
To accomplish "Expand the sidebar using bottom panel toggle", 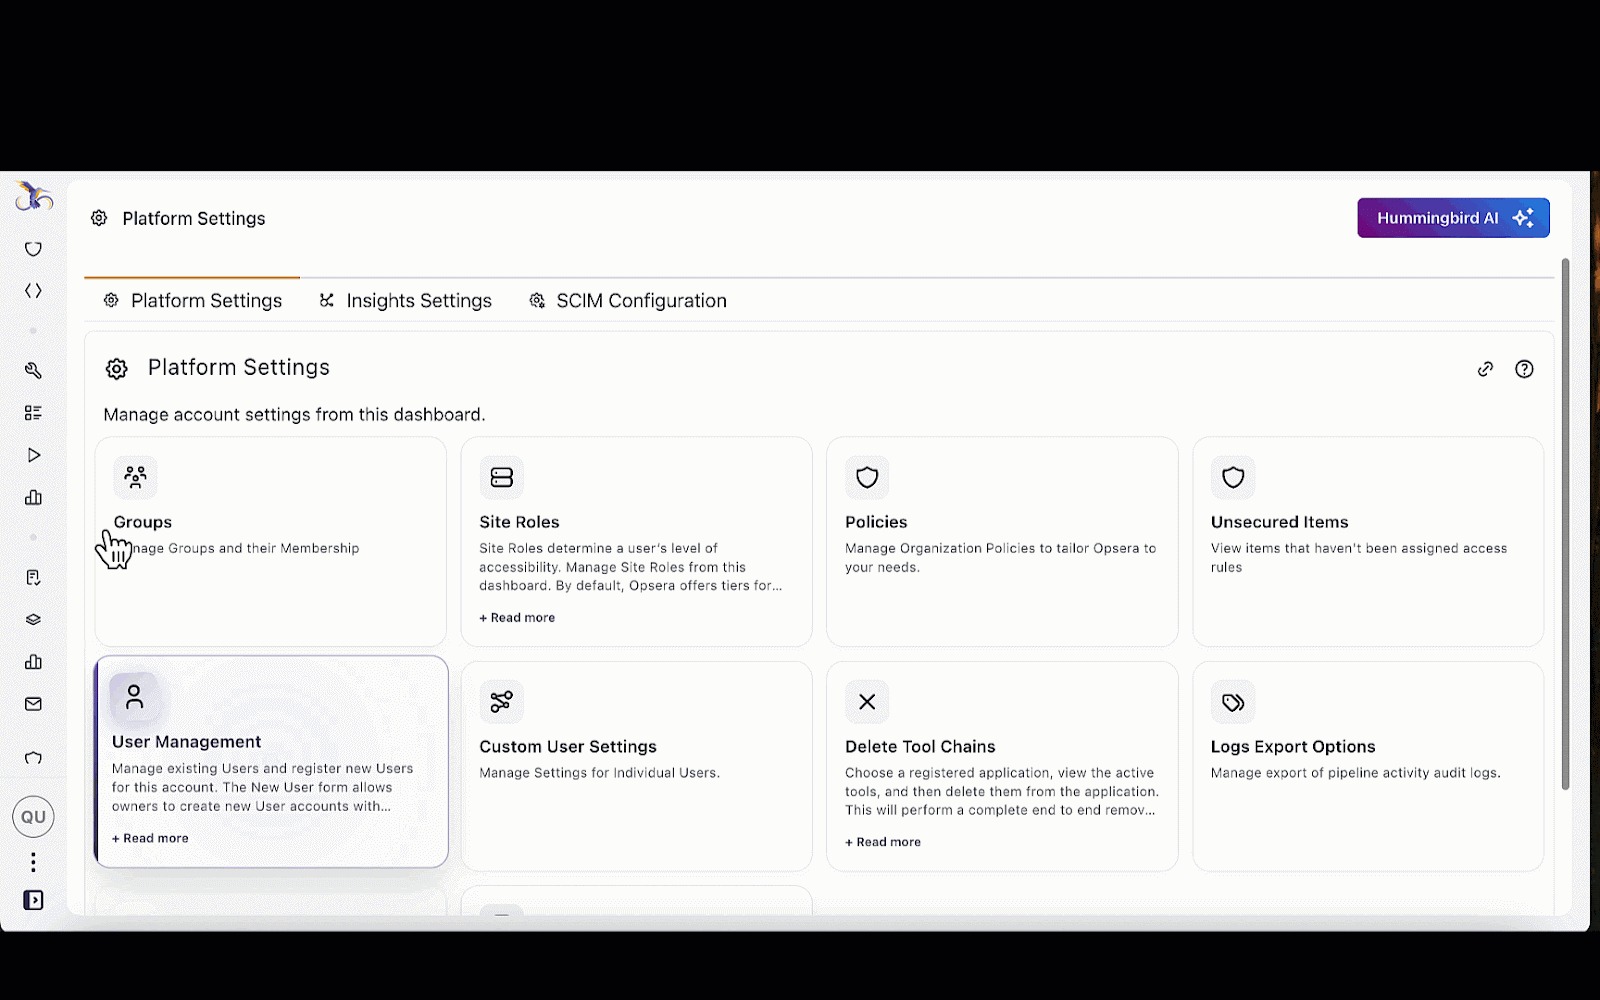I will pos(33,900).
